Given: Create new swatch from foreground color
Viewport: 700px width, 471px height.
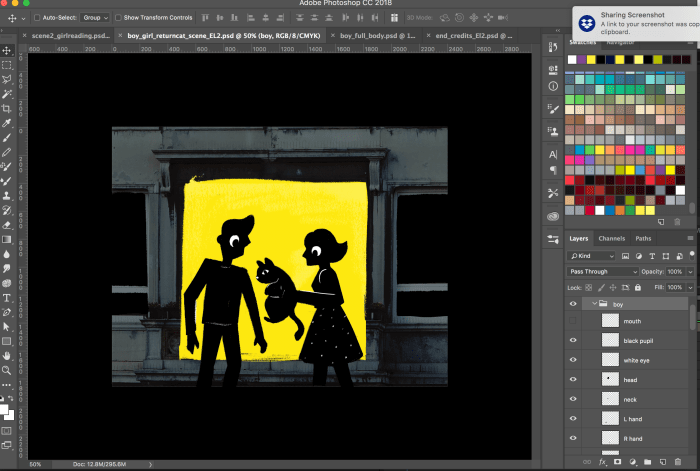Looking at the screenshot, I should coord(661,222).
